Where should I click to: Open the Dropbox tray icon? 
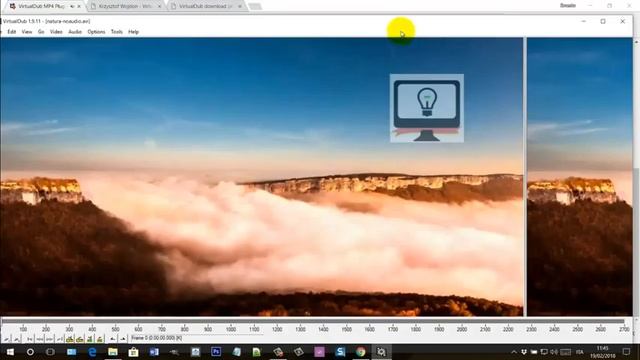[x=524, y=352]
